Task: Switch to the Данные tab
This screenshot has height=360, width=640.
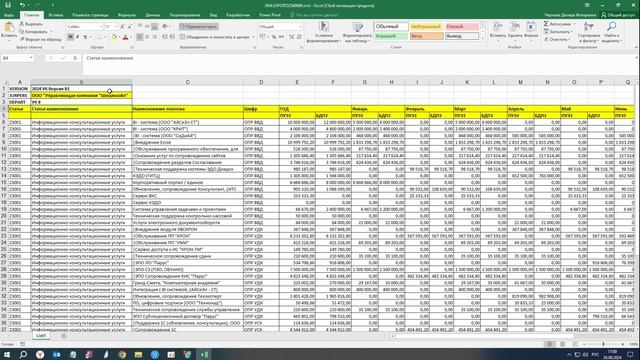Action: click(x=153, y=15)
